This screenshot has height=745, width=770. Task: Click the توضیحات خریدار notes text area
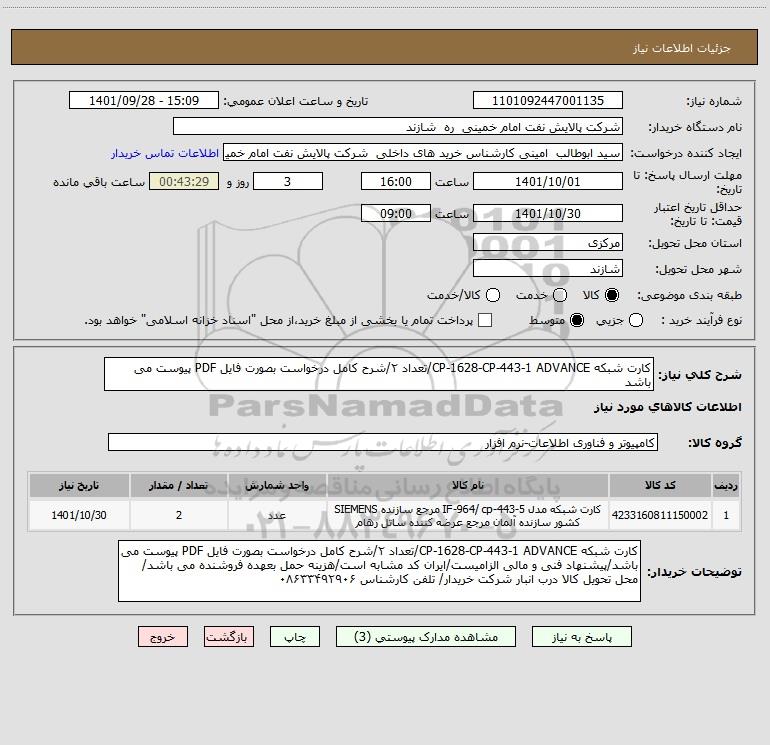379,571
